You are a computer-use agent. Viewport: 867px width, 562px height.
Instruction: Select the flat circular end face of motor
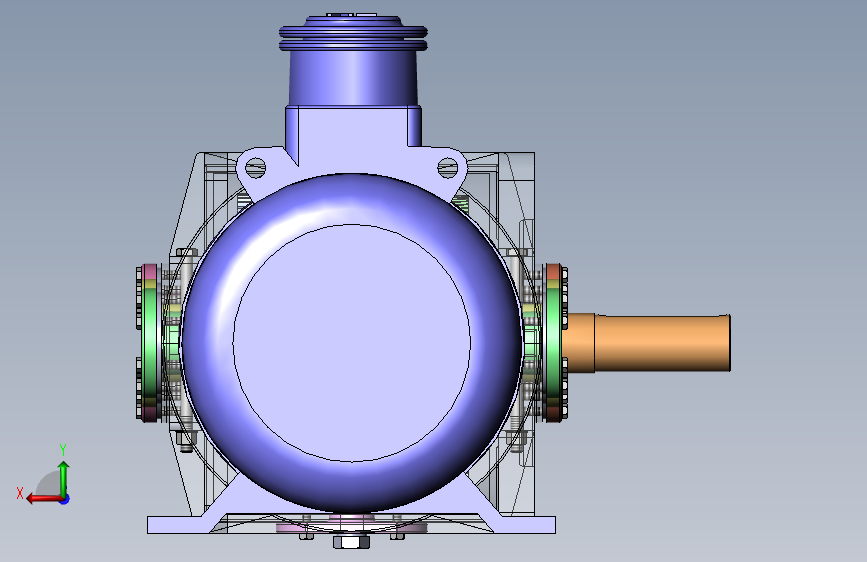(352, 343)
